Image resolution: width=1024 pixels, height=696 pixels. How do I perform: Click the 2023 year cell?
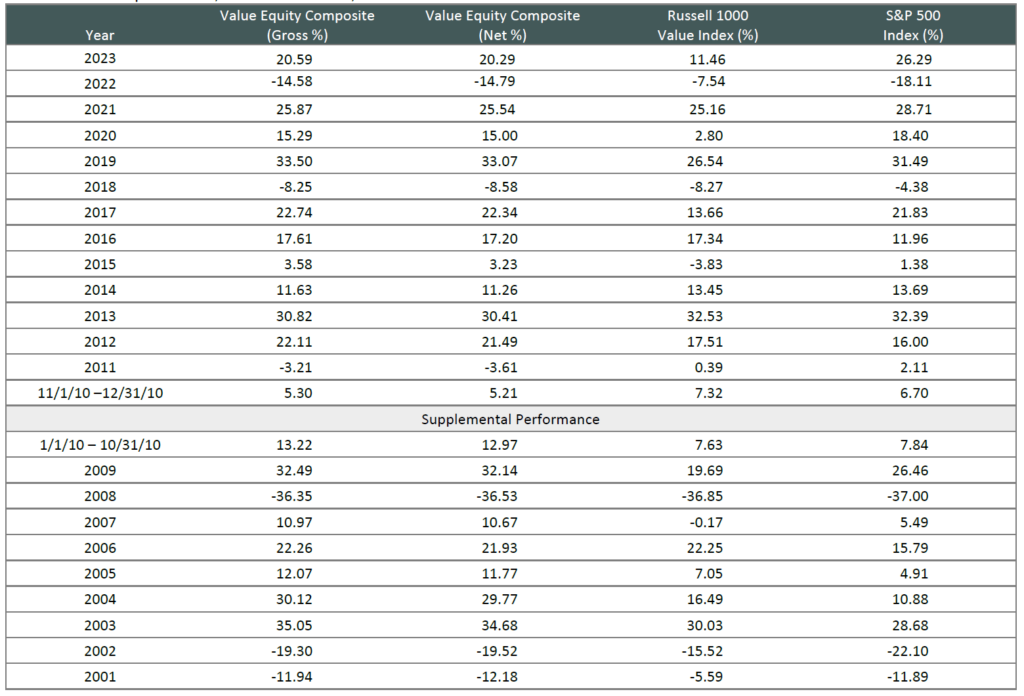point(100,59)
